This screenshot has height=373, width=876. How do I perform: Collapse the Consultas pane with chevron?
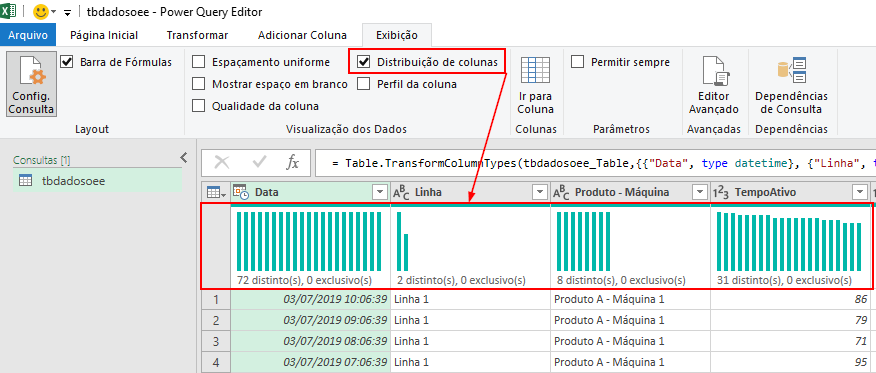tap(183, 159)
